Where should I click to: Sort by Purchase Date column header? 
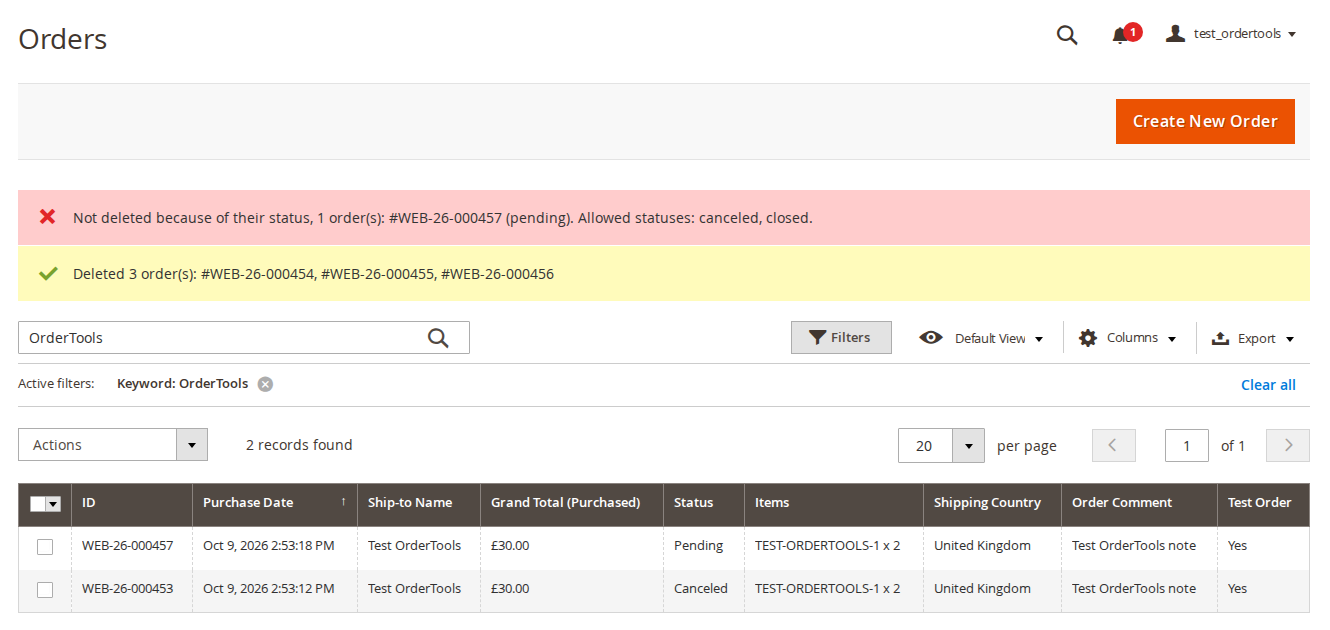(275, 504)
